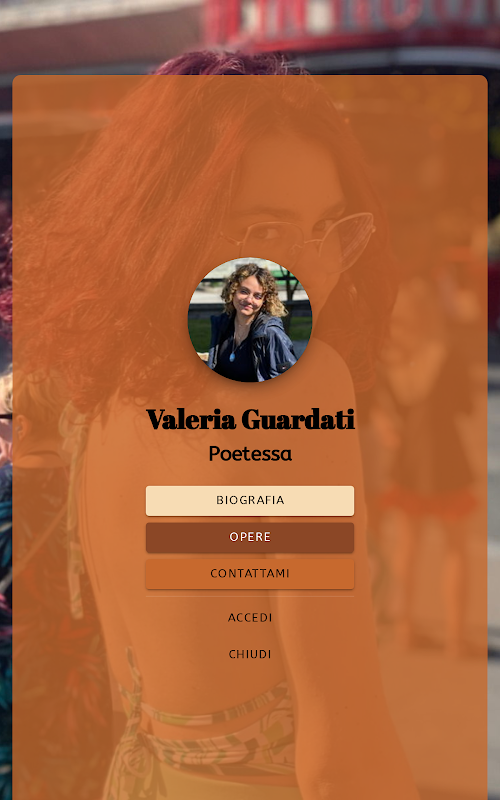Image resolution: width=500 pixels, height=800 pixels.
Task: Click the thin divider above Accedi
Action: tap(250, 596)
